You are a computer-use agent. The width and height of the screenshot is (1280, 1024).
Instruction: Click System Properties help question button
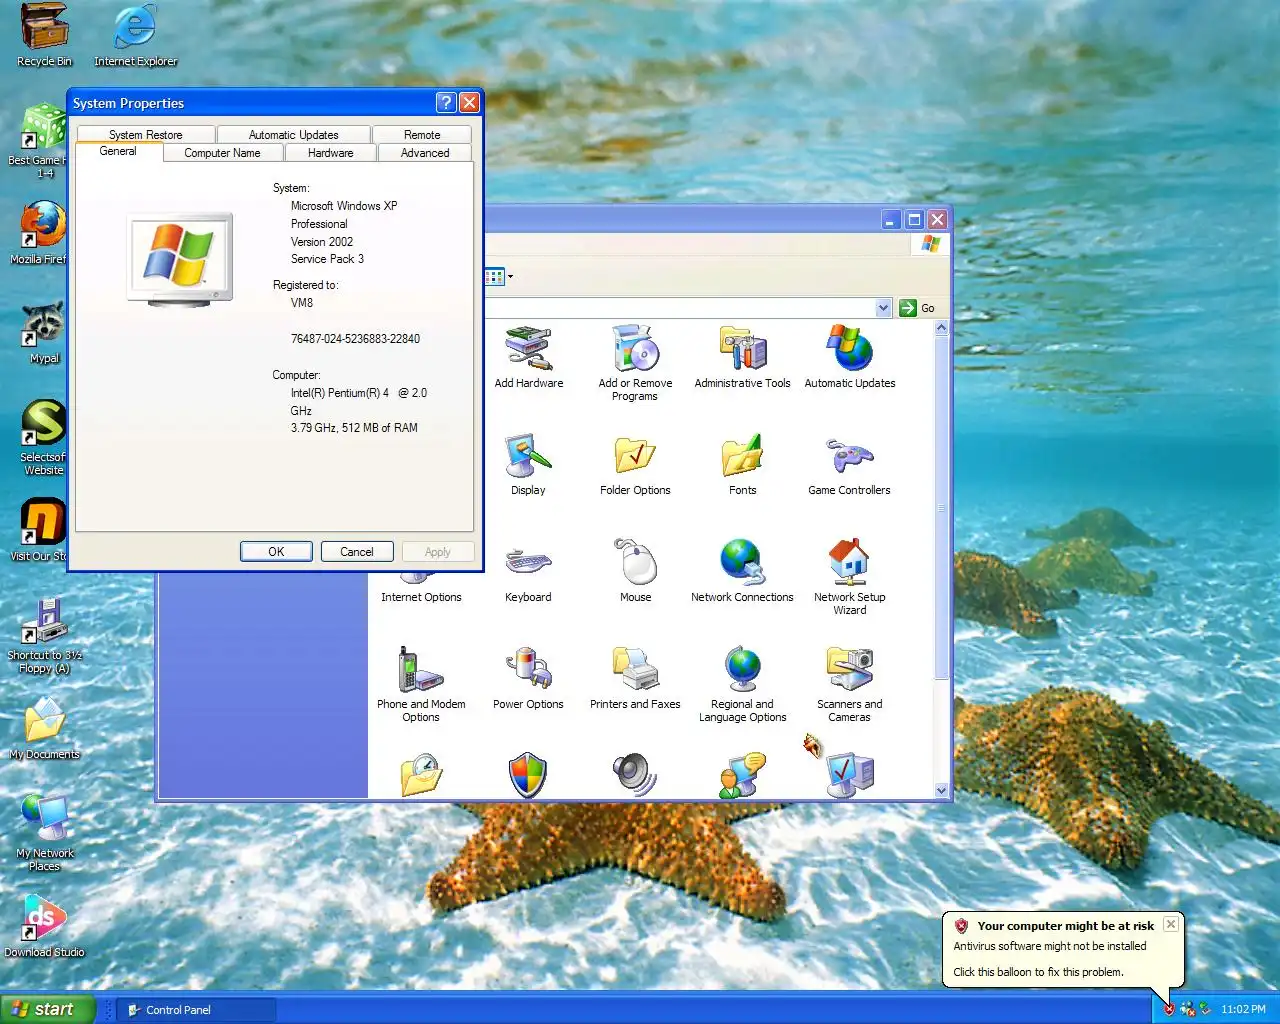click(446, 102)
